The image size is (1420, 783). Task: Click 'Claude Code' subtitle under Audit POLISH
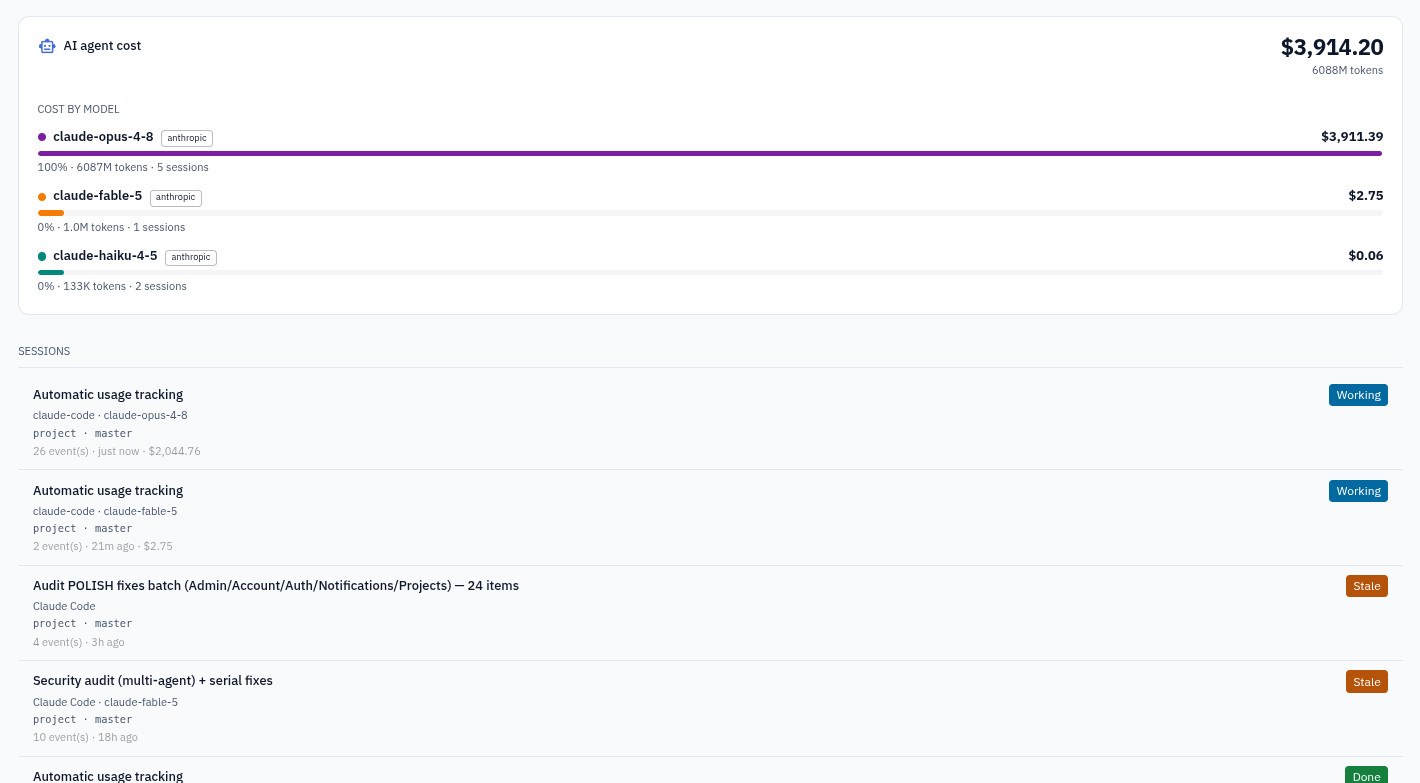tap(64, 607)
